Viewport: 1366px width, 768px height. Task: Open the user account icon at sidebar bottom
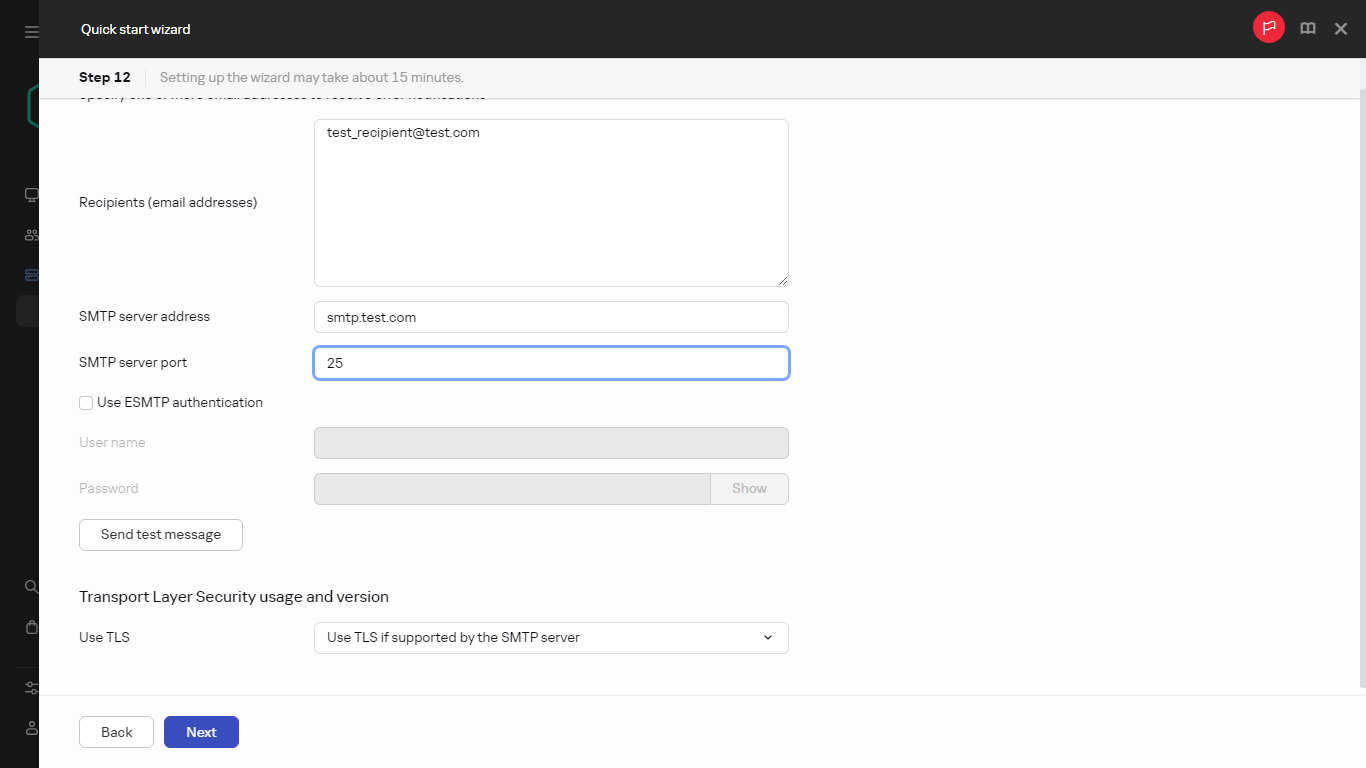pyautogui.click(x=31, y=728)
